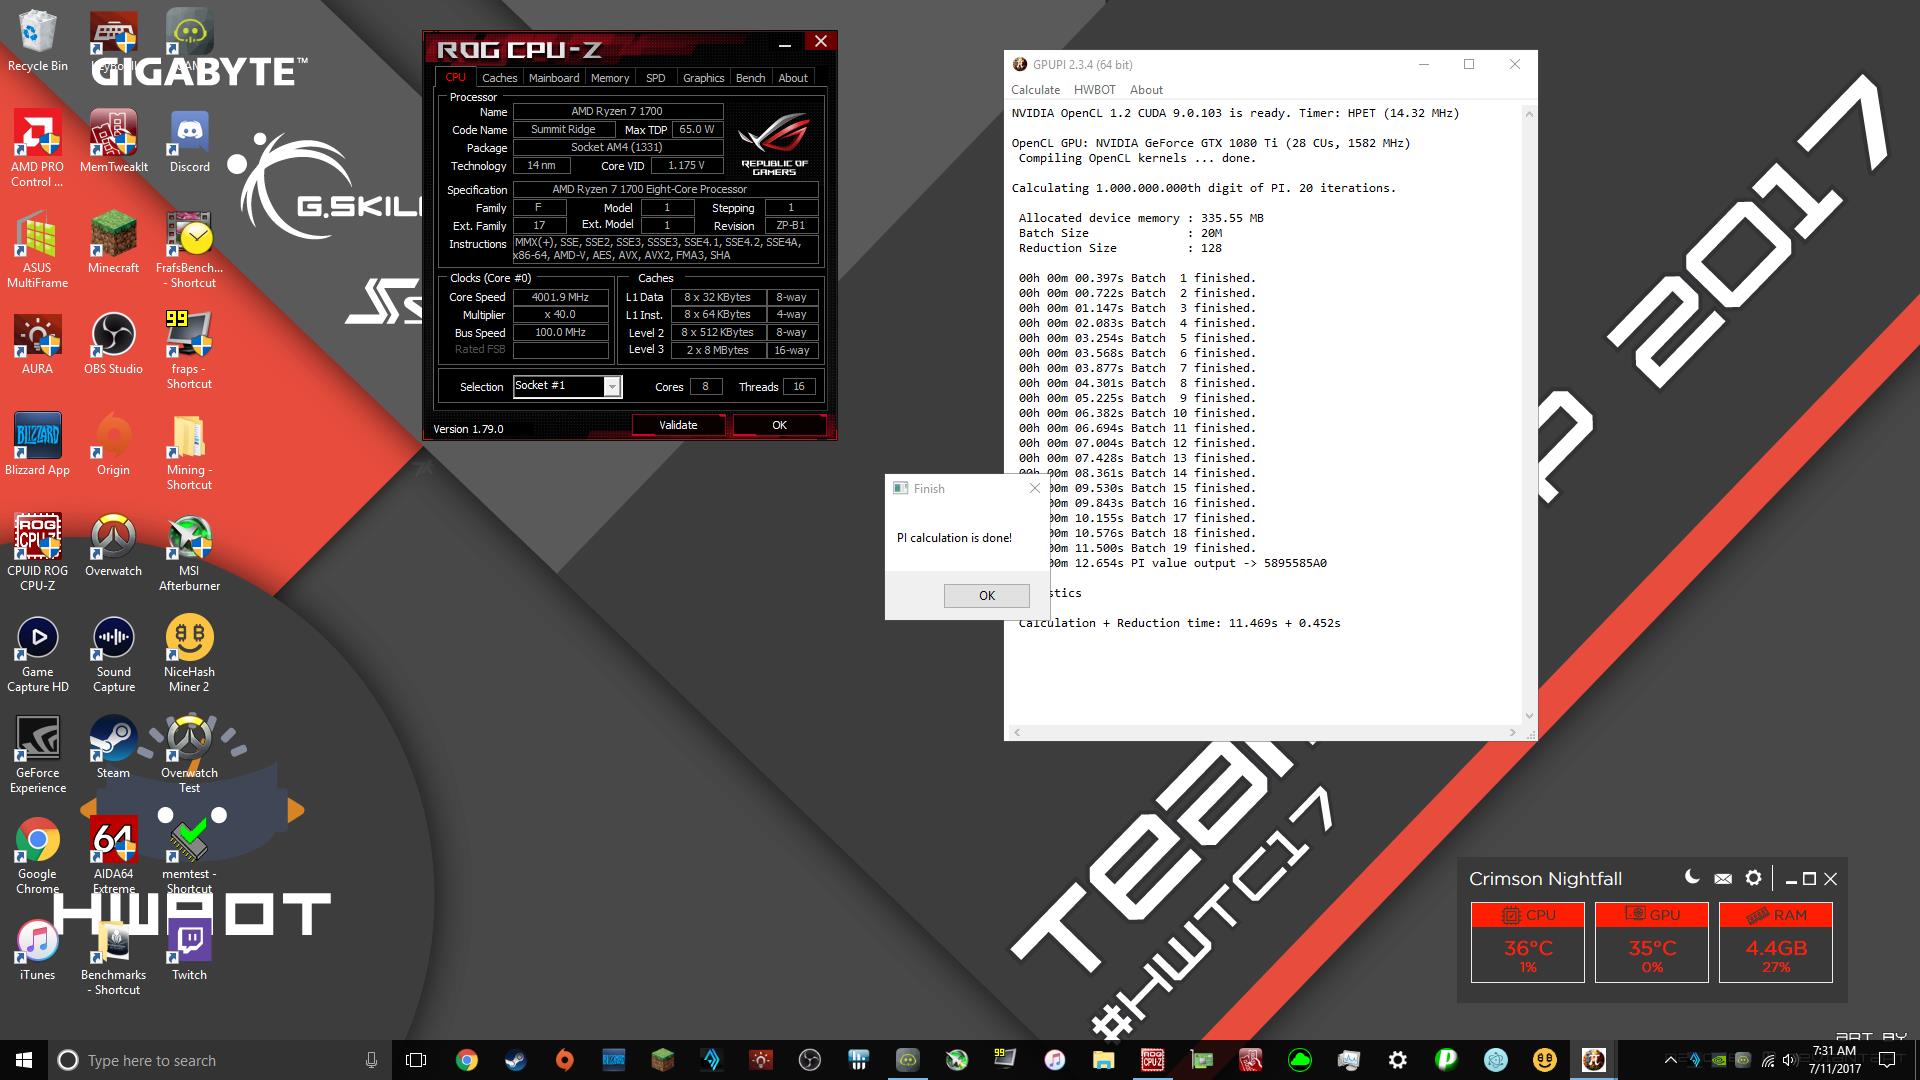
Task: Launch AURA desktop icon
Action: point(37,343)
